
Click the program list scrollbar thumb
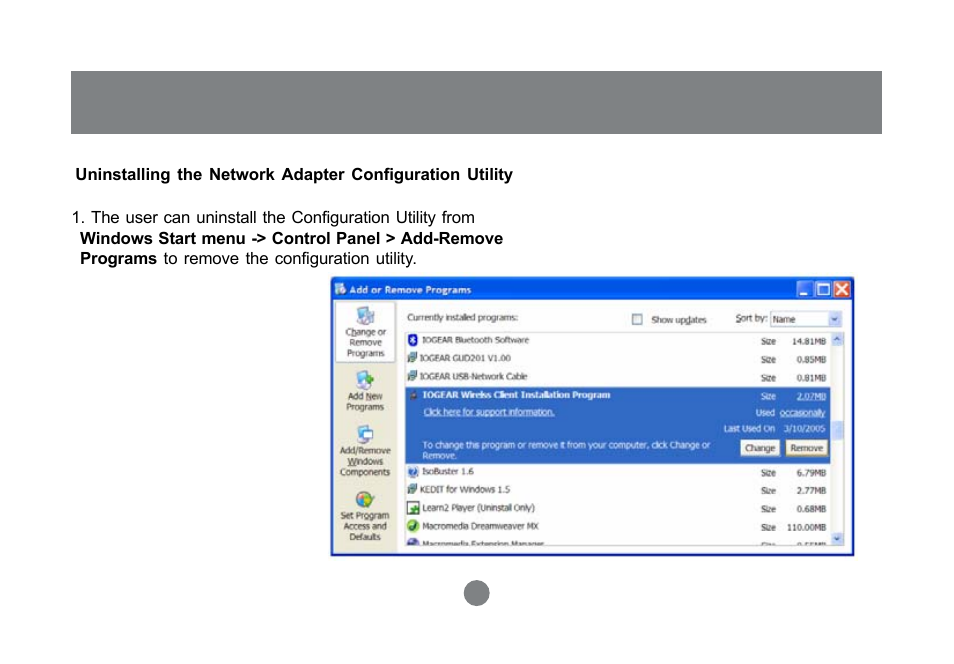click(x=837, y=430)
